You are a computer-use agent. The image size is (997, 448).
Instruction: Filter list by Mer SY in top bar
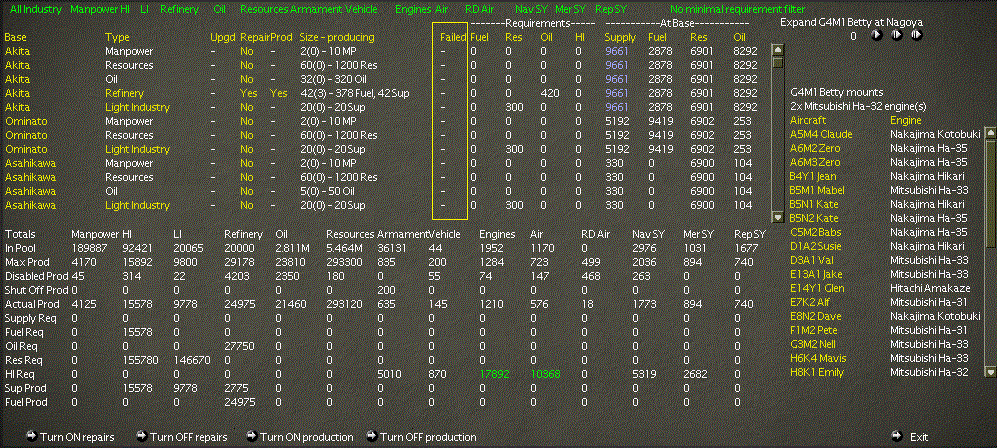click(x=570, y=10)
